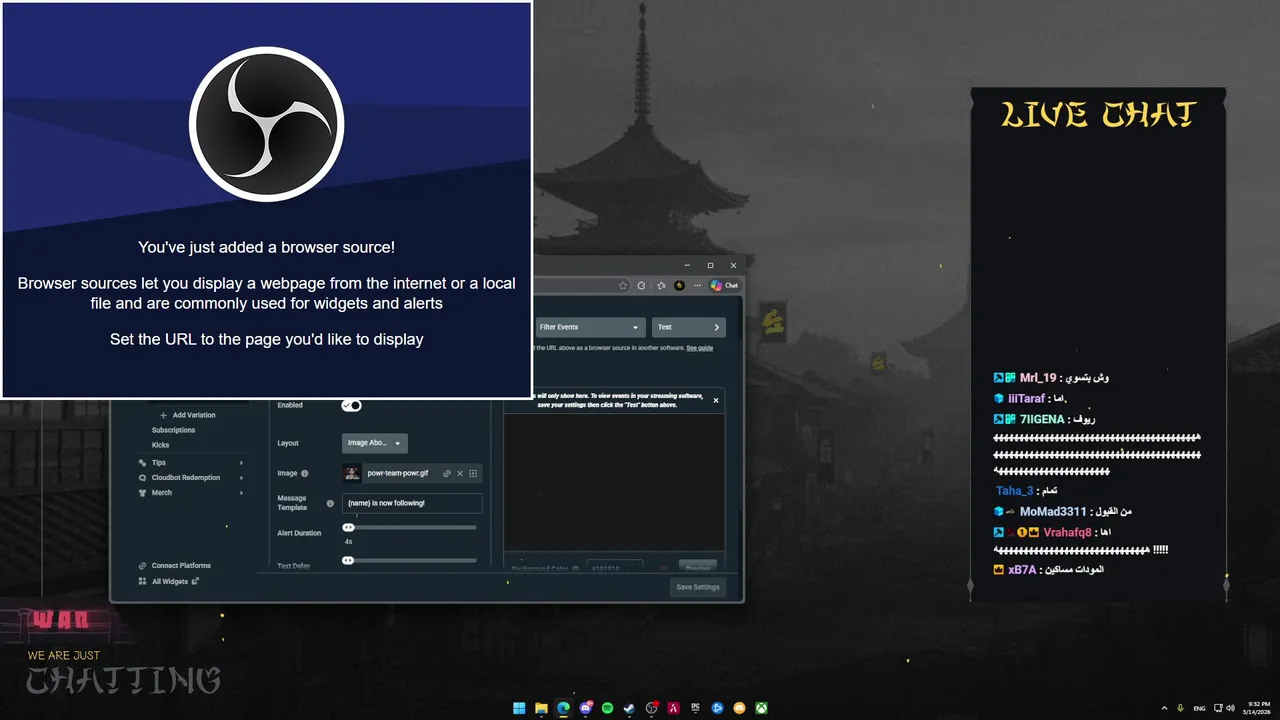Select Kicks in the alert list
Image resolution: width=1280 pixels, height=720 pixels.
point(160,445)
